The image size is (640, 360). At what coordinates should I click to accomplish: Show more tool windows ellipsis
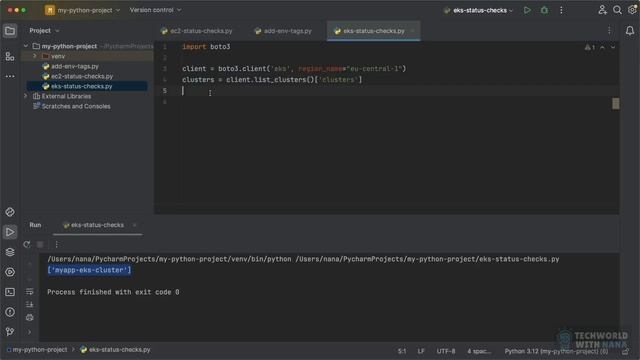tap(10, 76)
